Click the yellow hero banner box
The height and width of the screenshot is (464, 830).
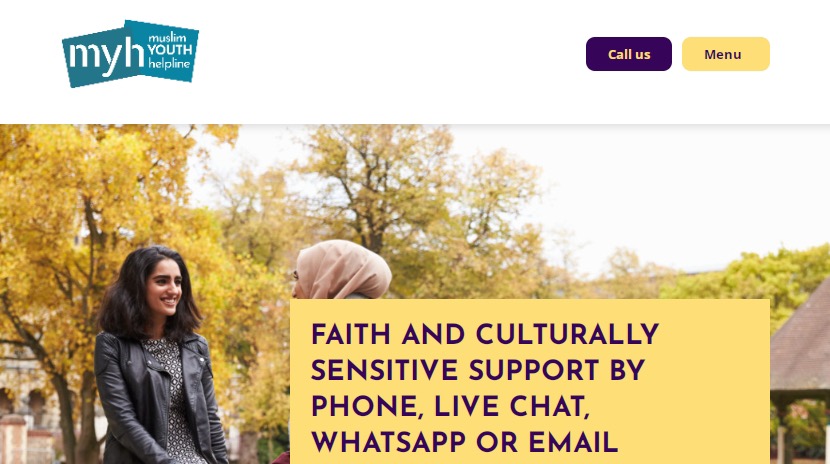(529, 381)
